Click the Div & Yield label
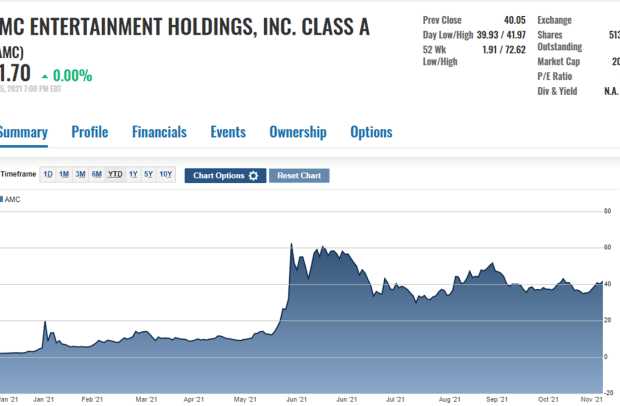Image resolution: width=620 pixels, height=406 pixels. click(x=557, y=91)
